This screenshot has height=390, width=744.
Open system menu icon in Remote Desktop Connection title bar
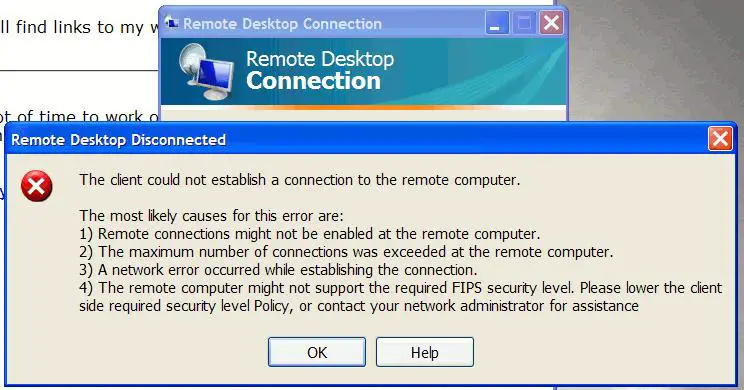[x=171, y=22]
